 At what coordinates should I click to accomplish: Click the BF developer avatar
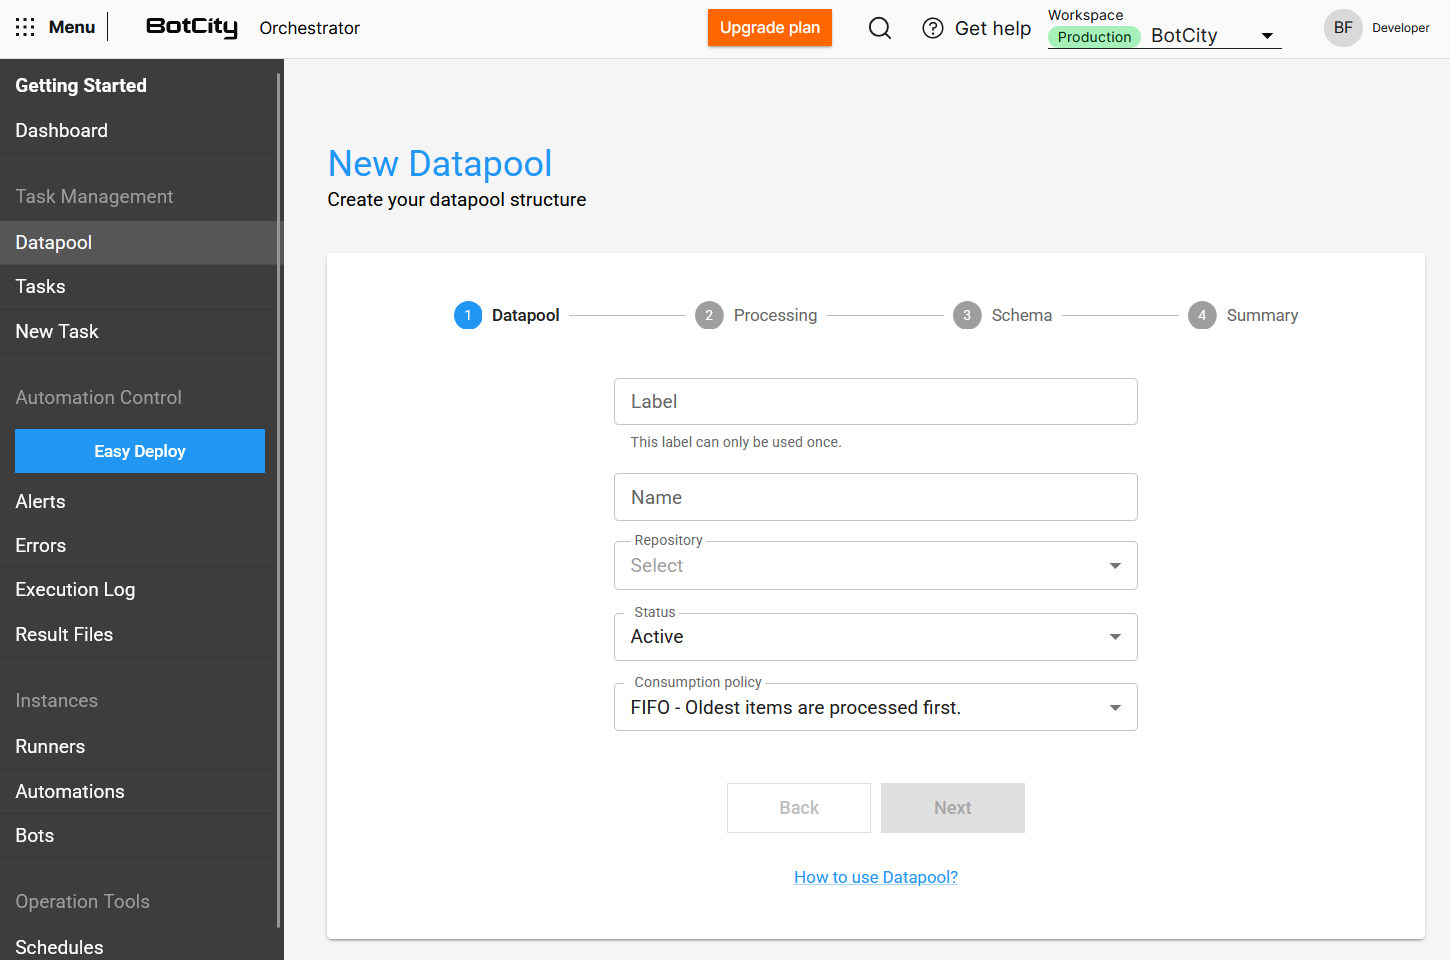[x=1342, y=27]
